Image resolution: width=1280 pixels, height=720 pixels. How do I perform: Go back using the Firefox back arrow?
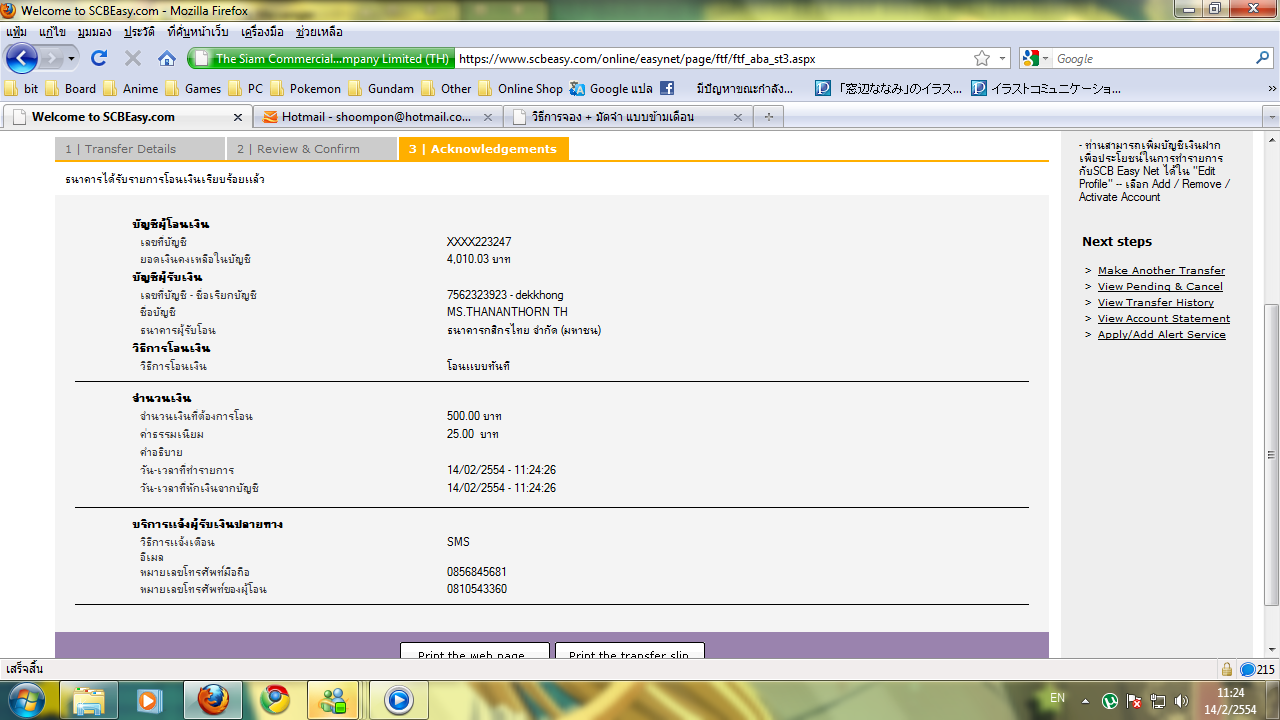[22, 58]
